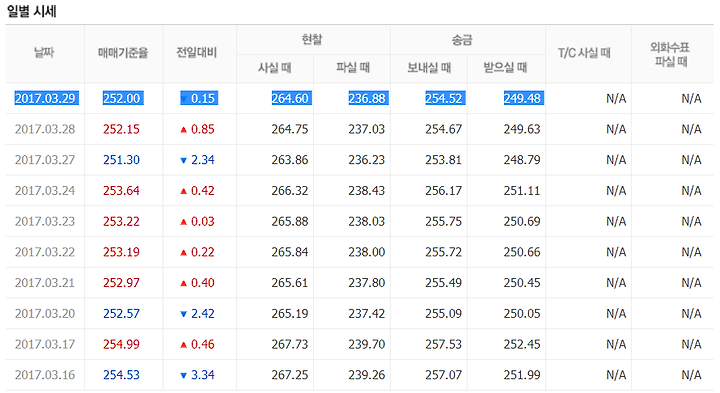The height and width of the screenshot is (393, 720).
Task: Click the 257.07 remittance send value
Action: point(444,375)
